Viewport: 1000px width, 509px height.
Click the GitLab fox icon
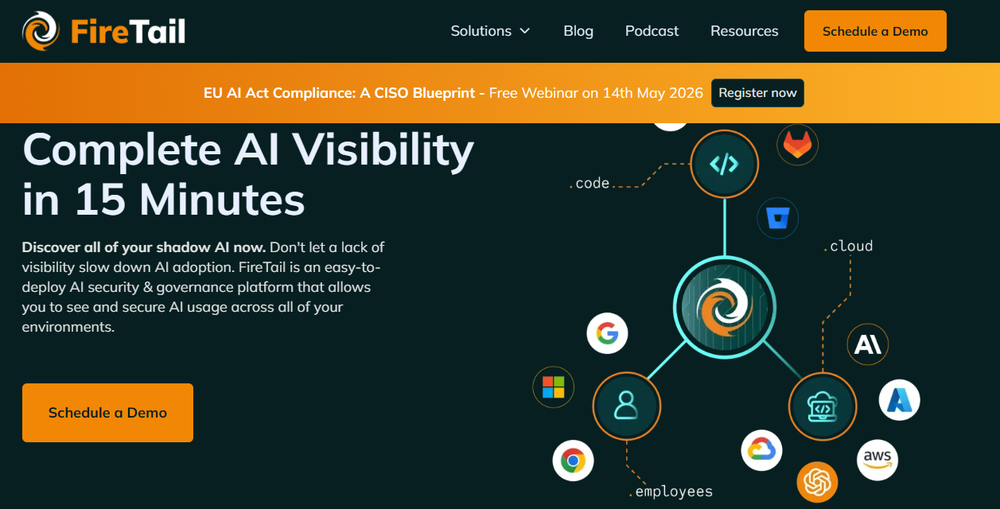coord(797,145)
